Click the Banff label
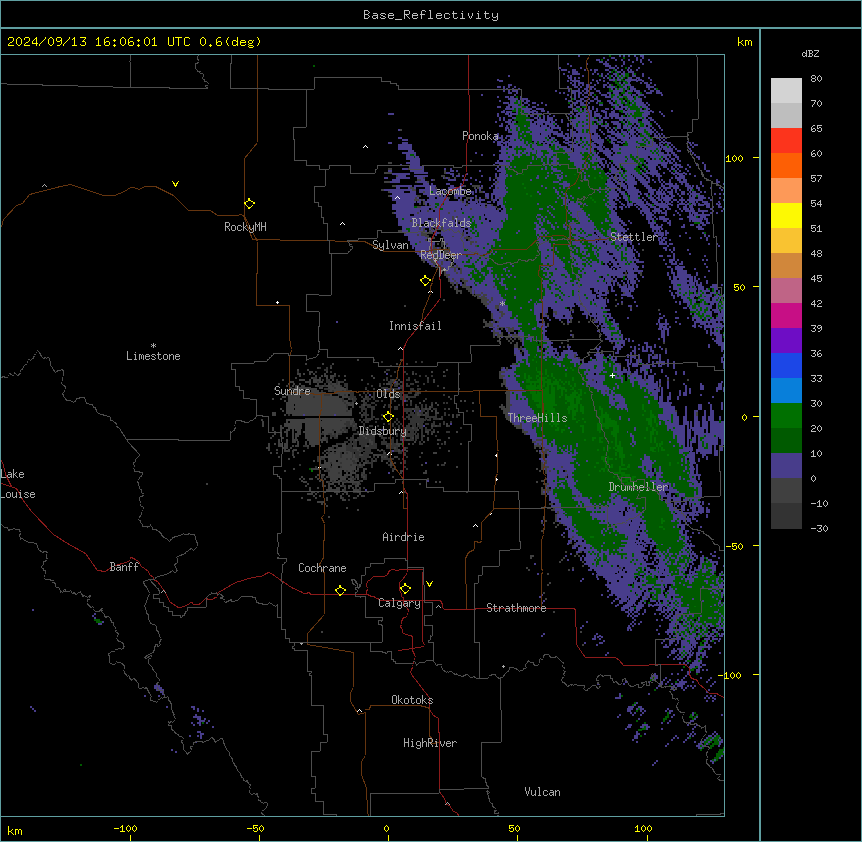Image resolution: width=862 pixels, height=842 pixels. [124, 567]
